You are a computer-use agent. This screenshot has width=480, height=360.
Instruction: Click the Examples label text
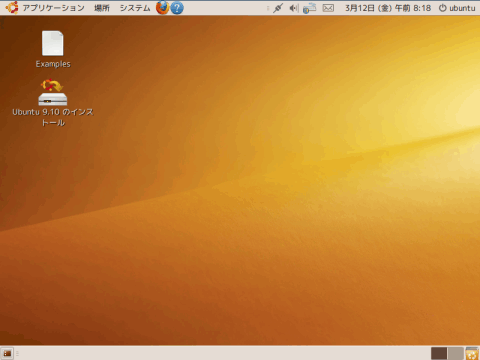[53, 64]
